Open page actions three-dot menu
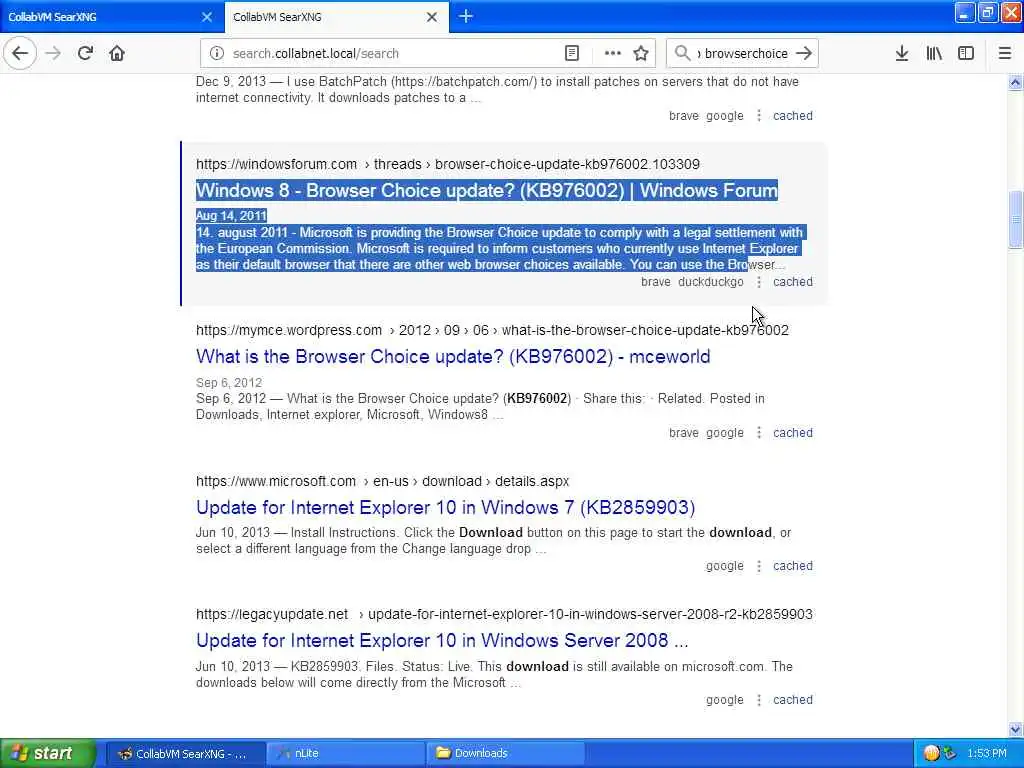 pos(613,53)
